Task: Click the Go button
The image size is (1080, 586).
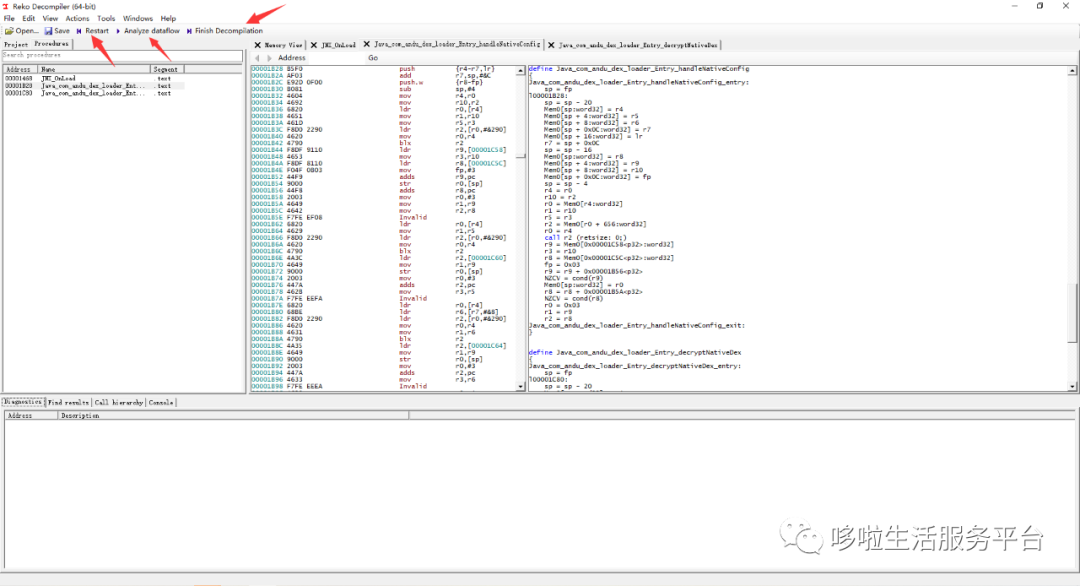Action: (373, 59)
